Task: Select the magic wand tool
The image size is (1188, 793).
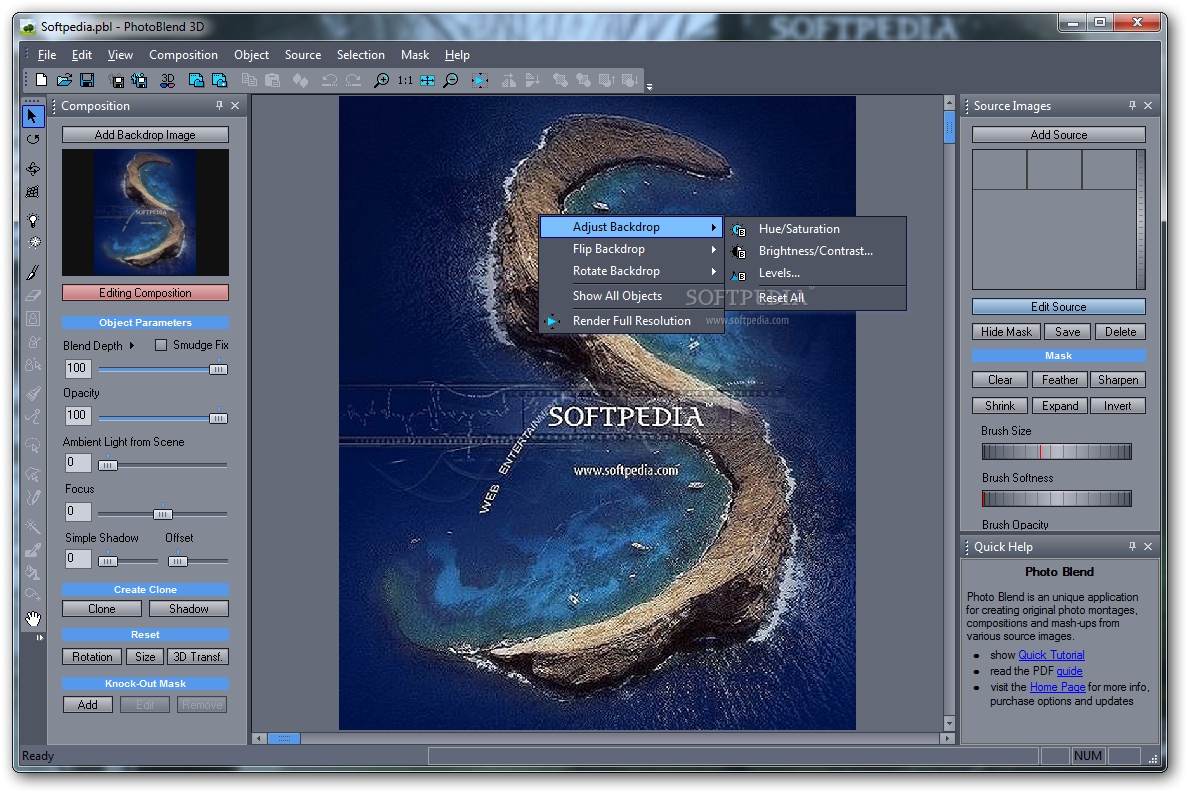Action: click(33, 526)
